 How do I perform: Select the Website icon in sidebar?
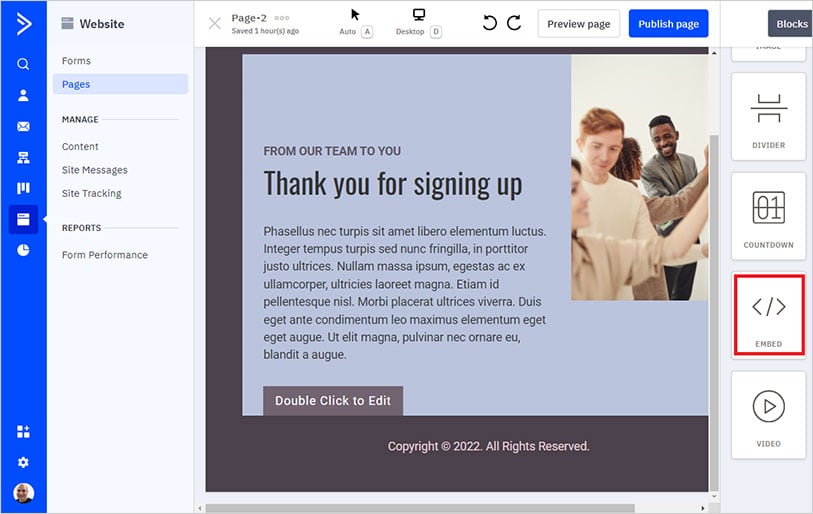coord(23,219)
